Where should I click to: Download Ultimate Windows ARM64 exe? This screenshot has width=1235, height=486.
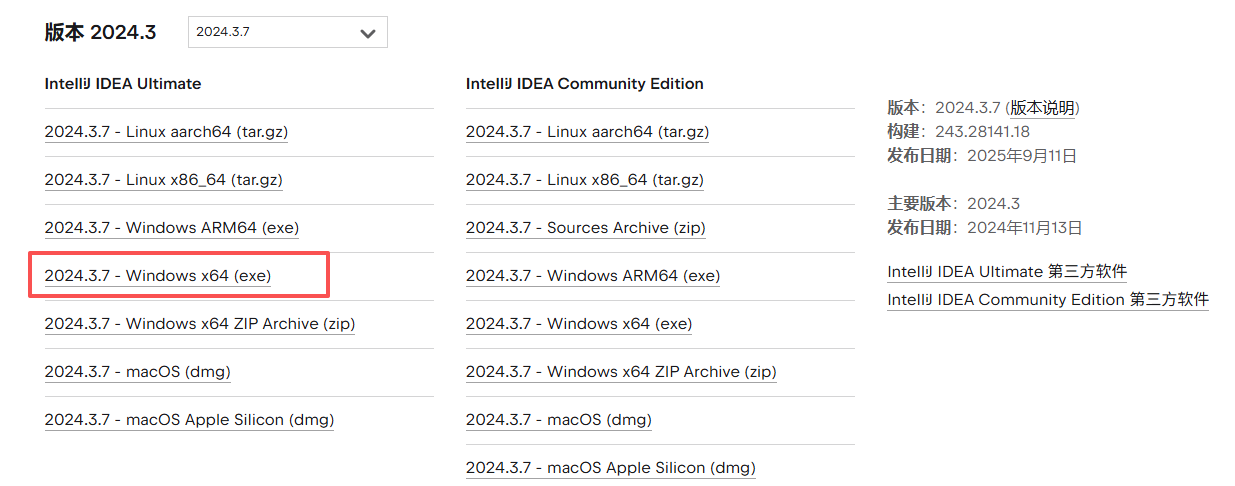(171, 228)
